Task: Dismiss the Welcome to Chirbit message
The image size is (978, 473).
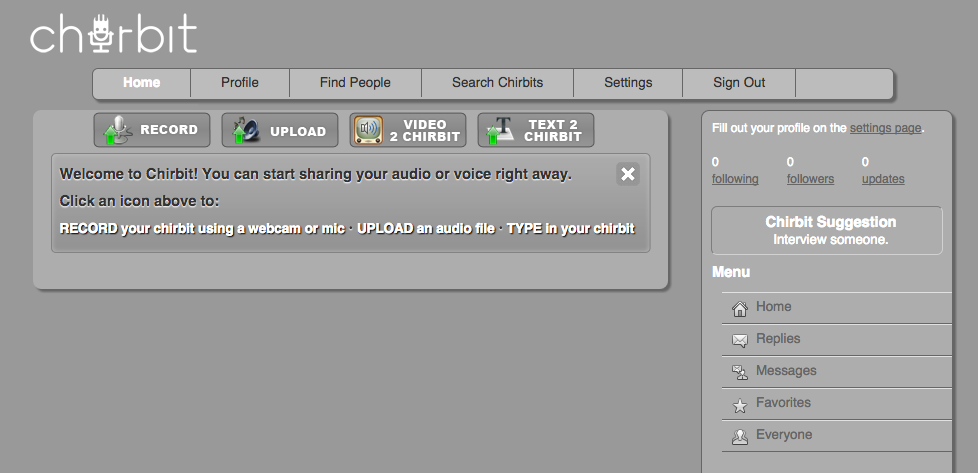Action: click(x=628, y=174)
